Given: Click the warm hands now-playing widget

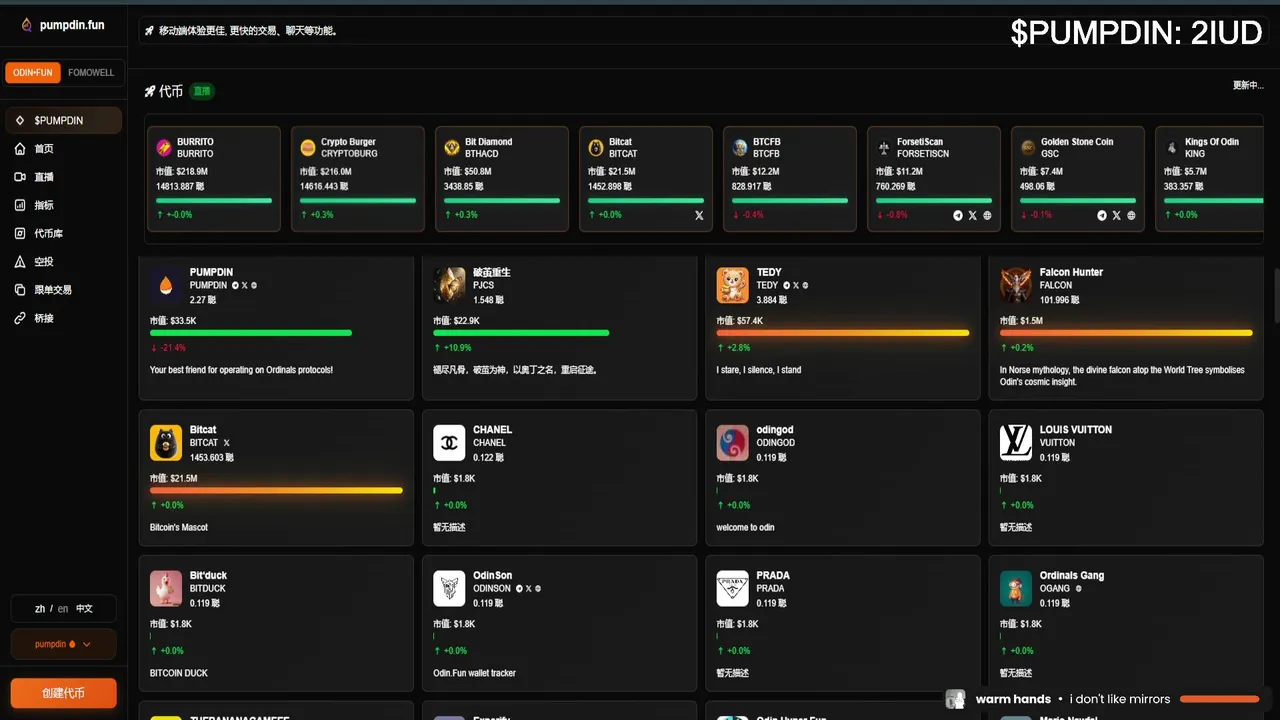Looking at the screenshot, I should tap(1105, 699).
